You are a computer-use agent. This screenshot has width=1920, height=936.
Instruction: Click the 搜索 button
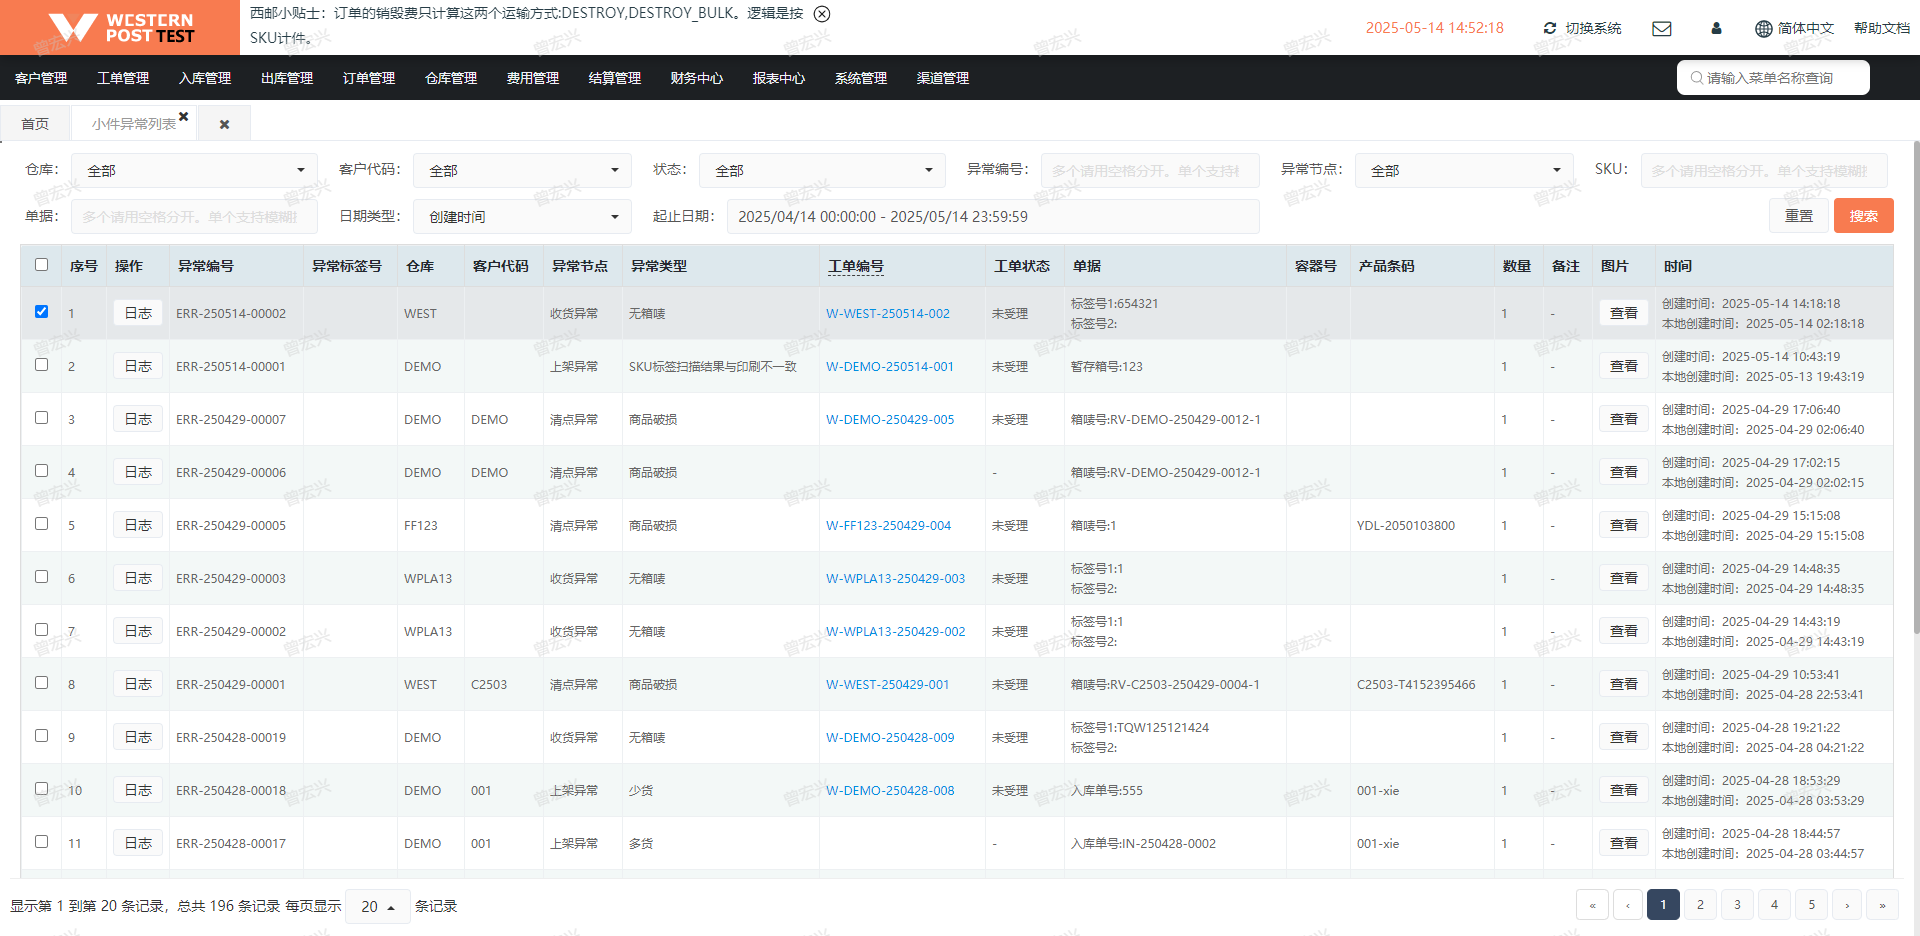[x=1864, y=216]
